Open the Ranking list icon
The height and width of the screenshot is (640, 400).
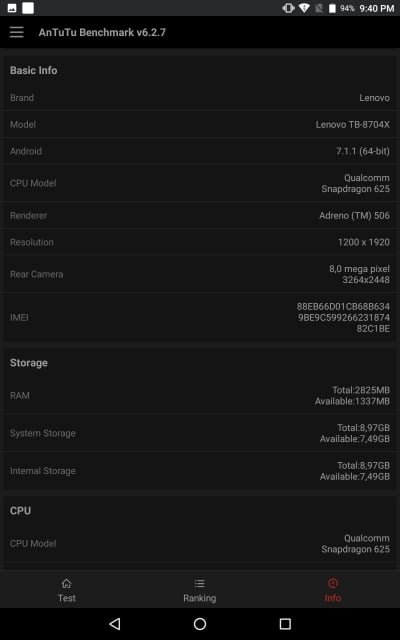[200, 583]
